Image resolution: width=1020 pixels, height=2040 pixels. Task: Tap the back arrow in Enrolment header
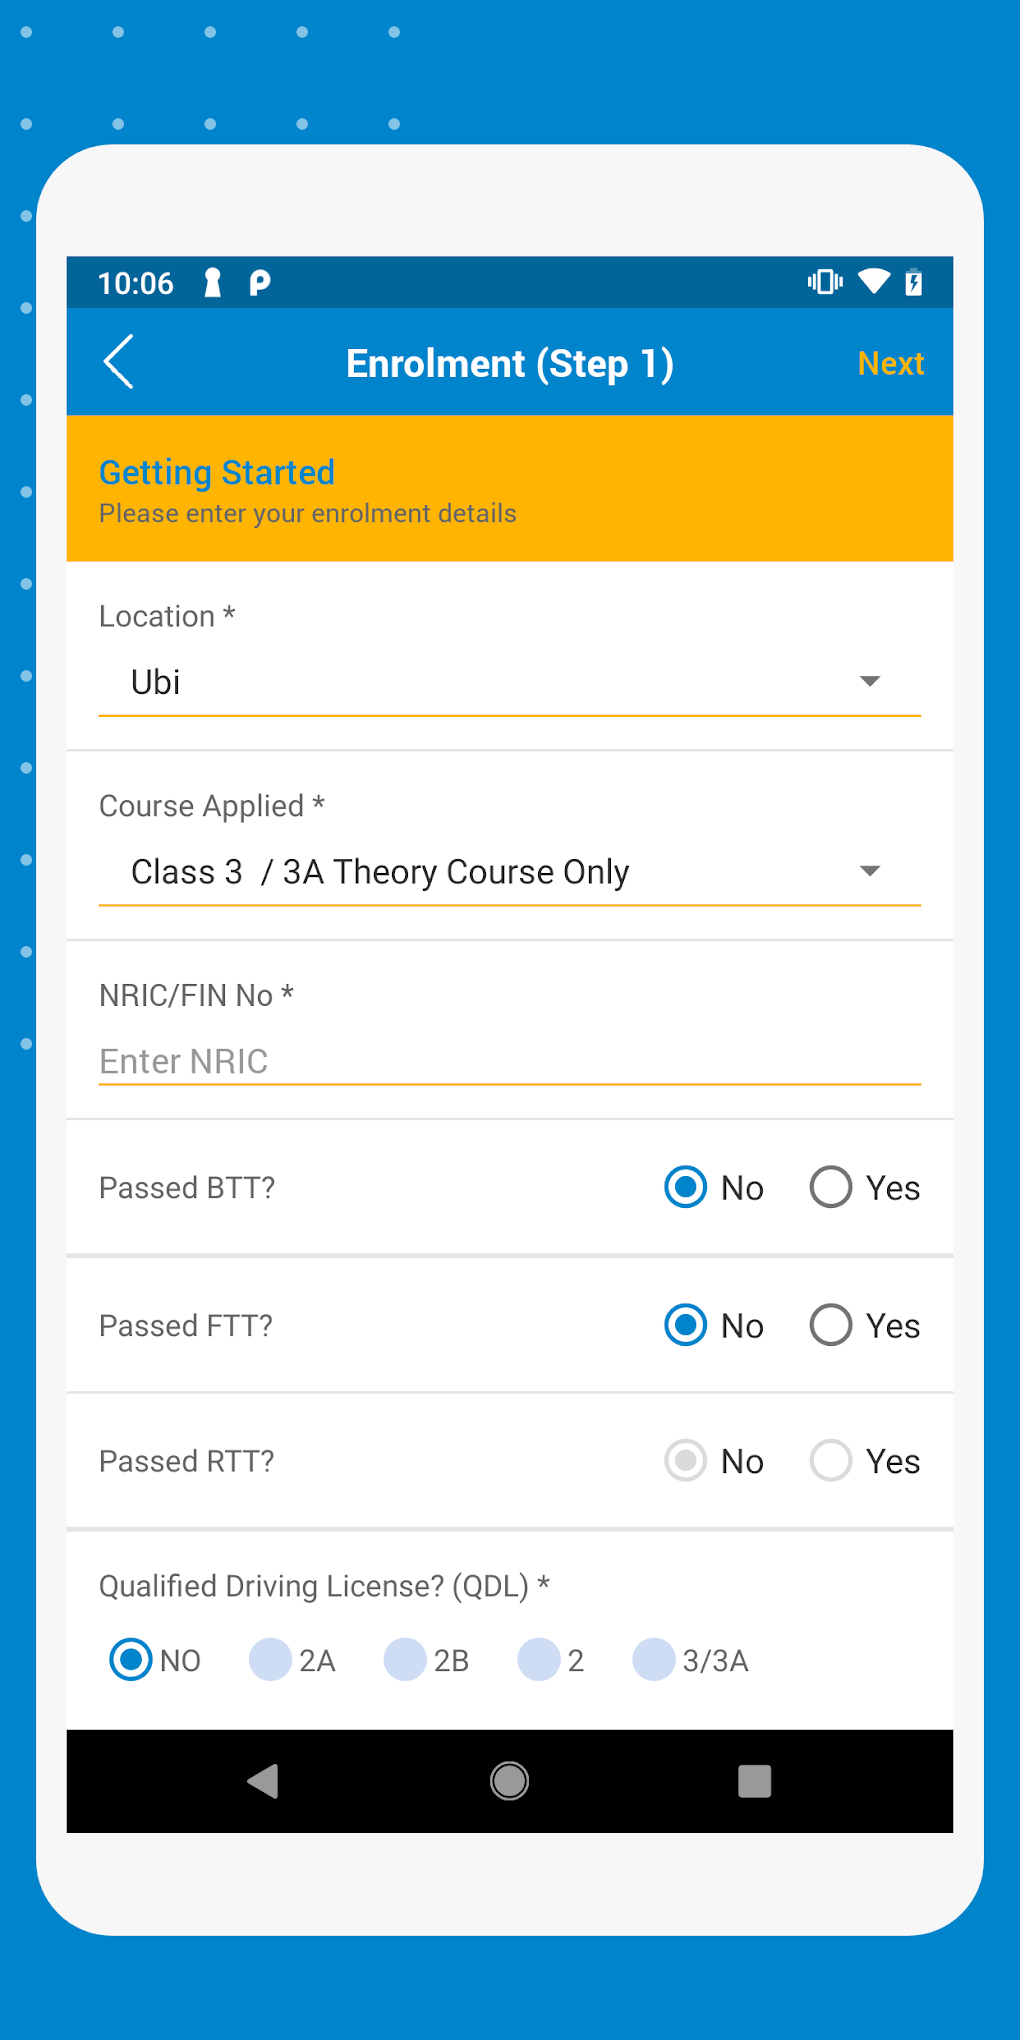[x=118, y=362]
